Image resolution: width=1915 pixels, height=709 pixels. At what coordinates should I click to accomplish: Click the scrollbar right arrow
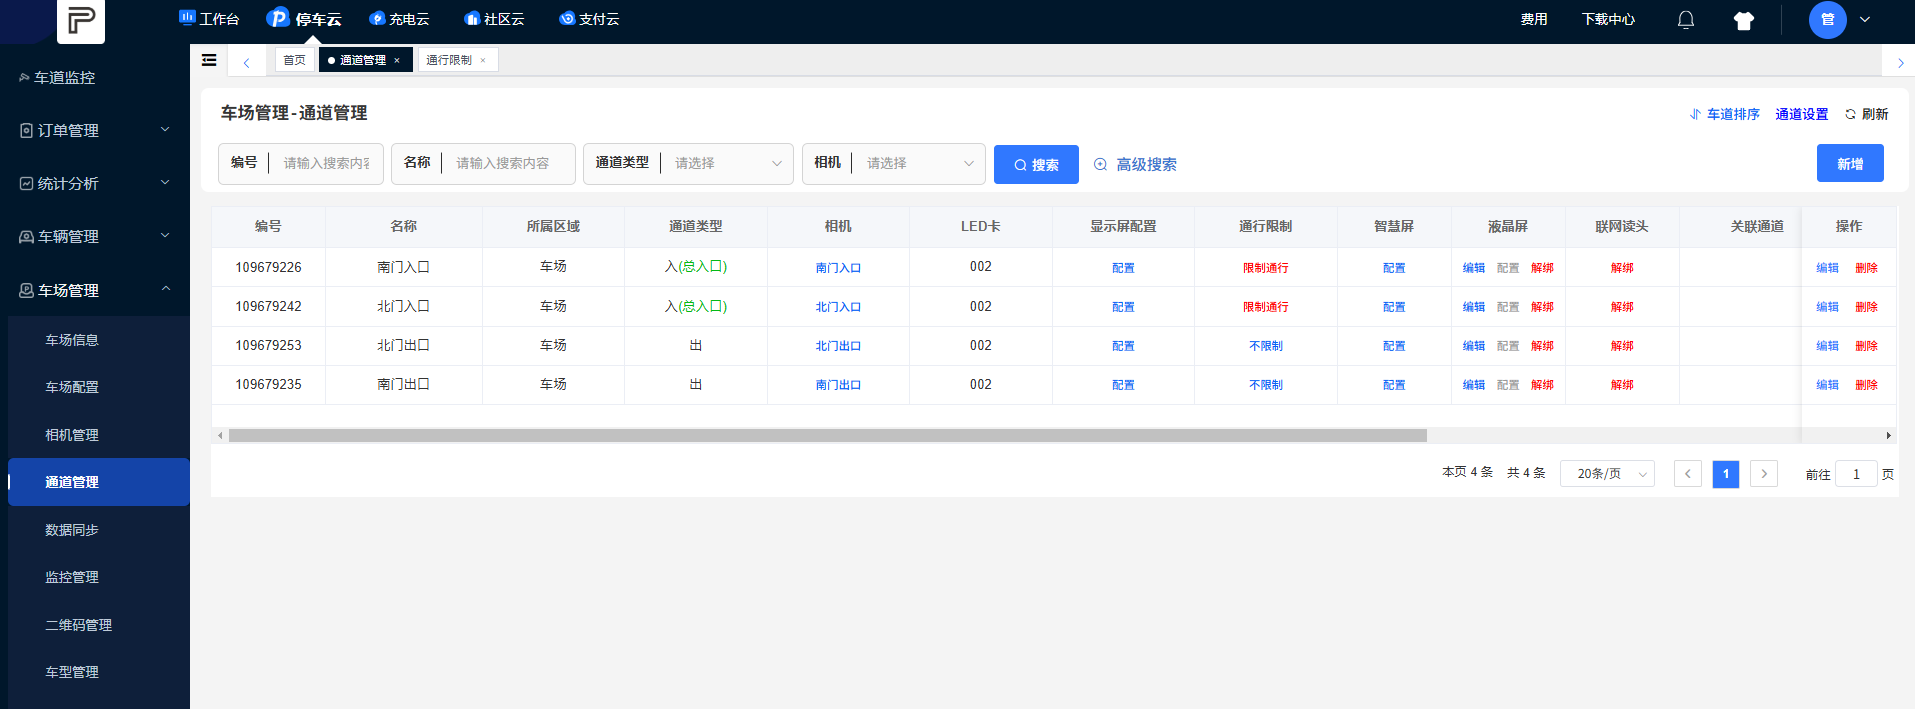1888,435
